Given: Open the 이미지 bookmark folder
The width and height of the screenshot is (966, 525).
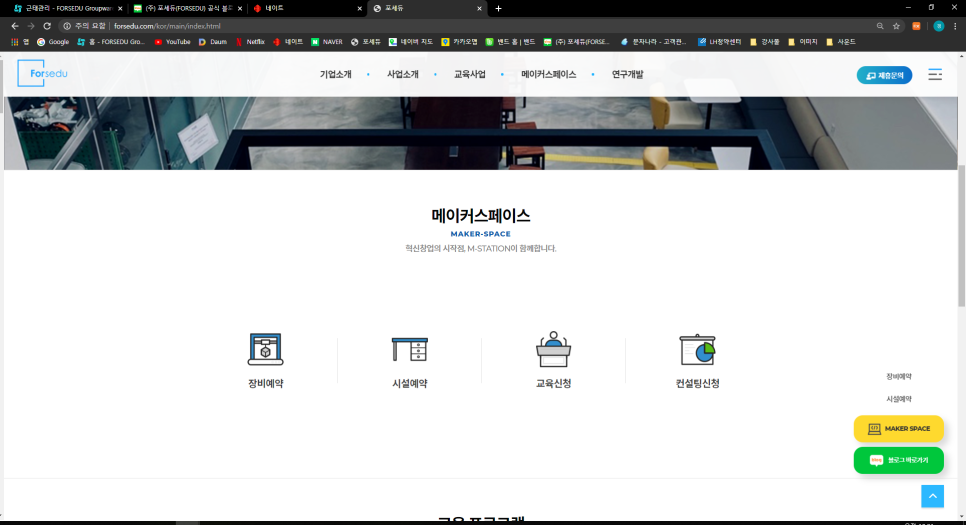Looking at the screenshot, I should click(x=803, y=42).
